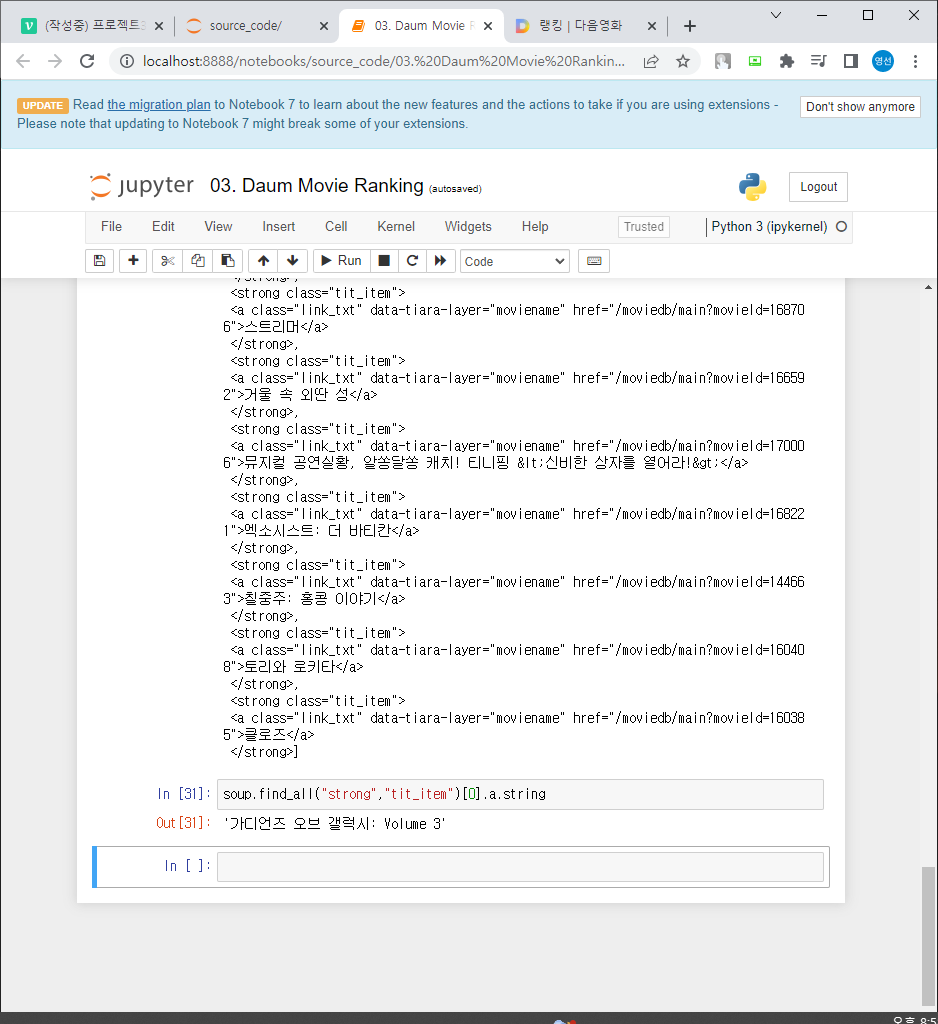Open the Help menu
Screen dimensions: 938x1024
[535, 227]
